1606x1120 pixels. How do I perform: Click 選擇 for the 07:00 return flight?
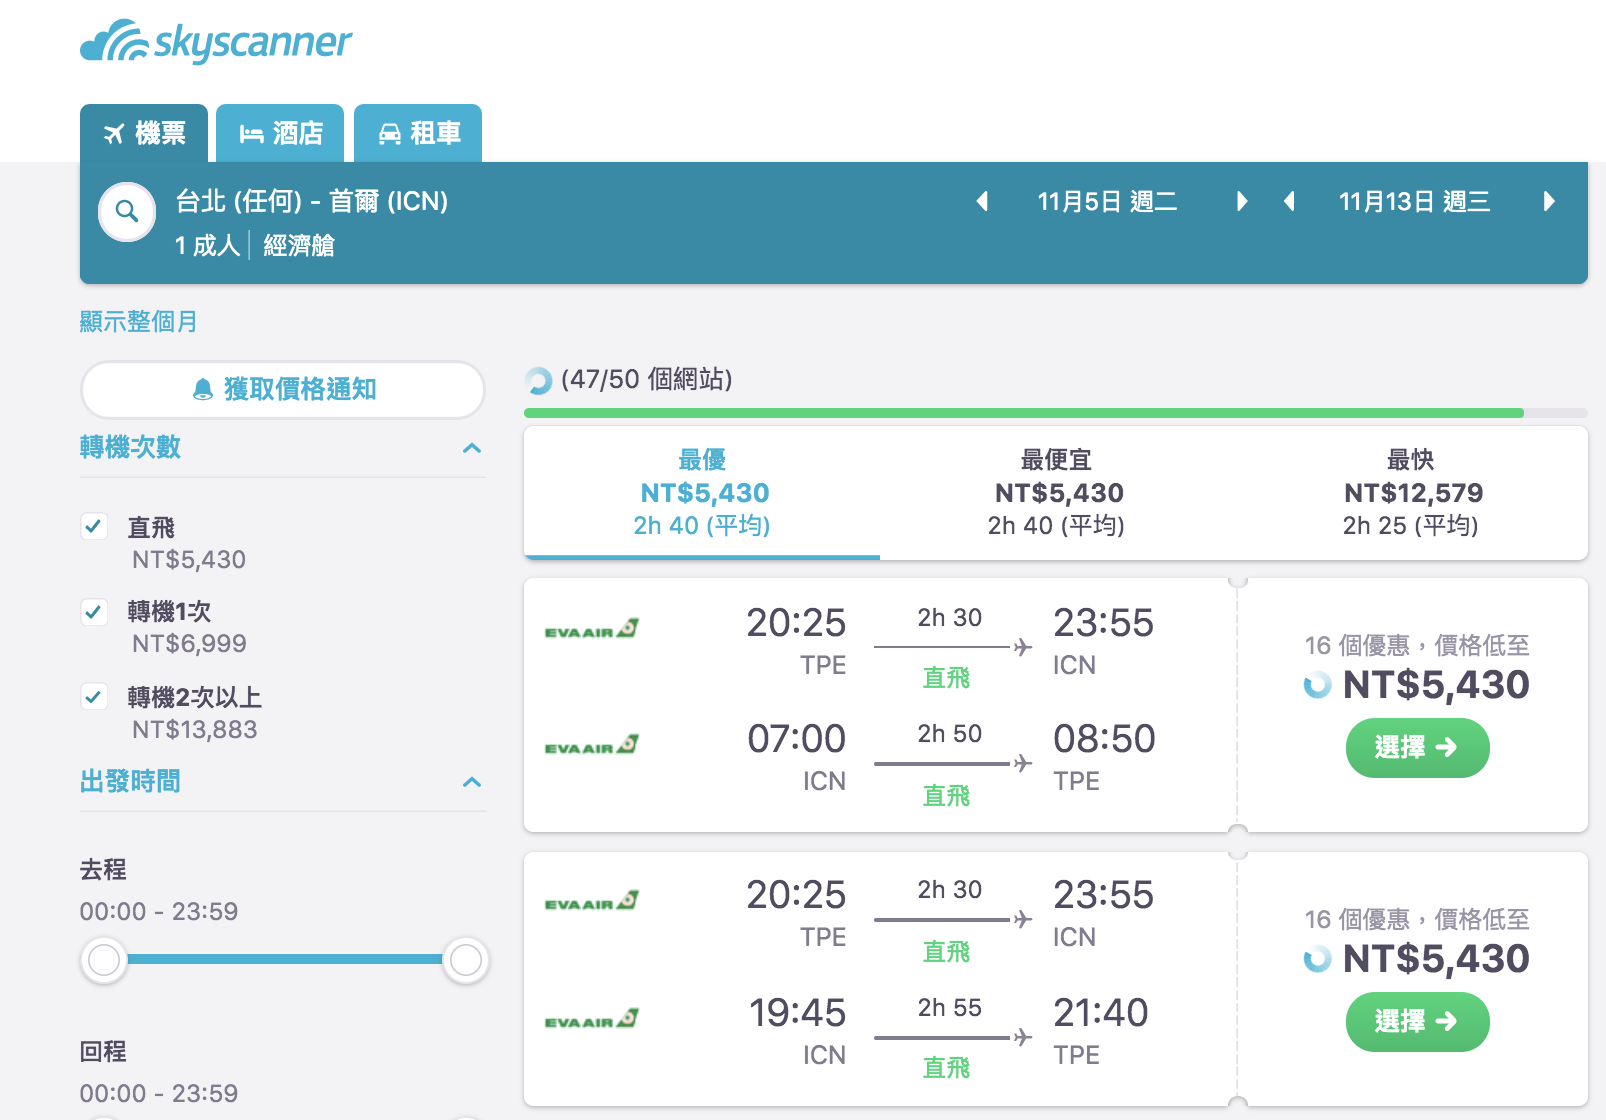[x=1417, y=748]
